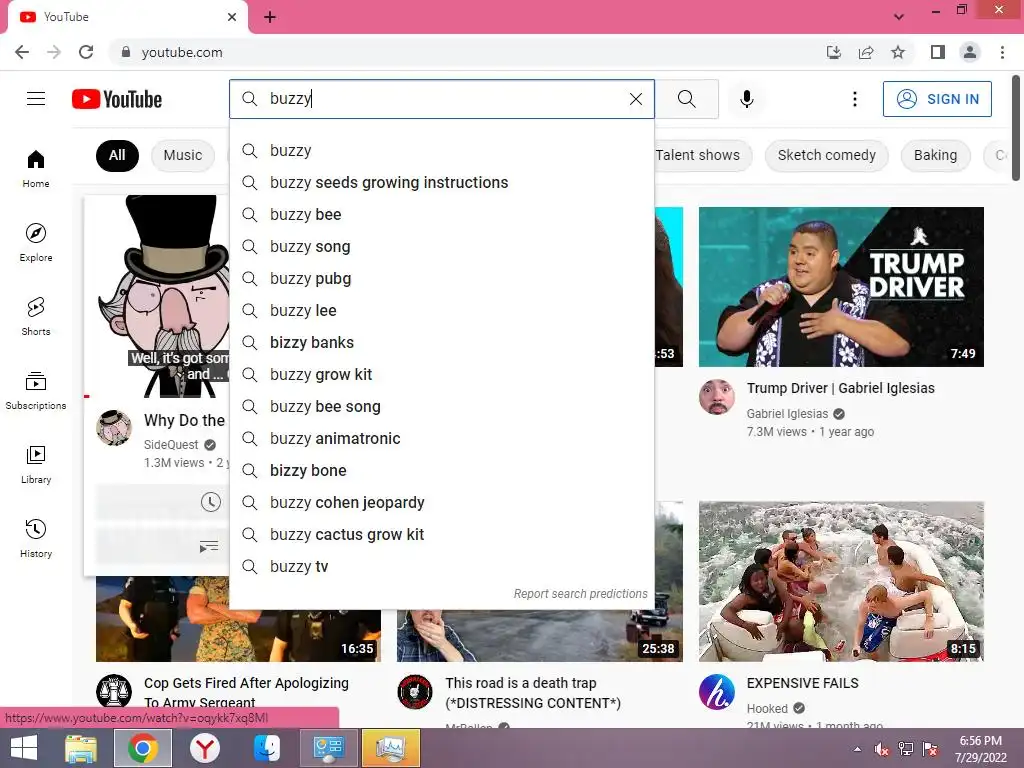The image size is (1024, 768).
Task: Bookmark this page with the star icon
Action: pyautogui.click(x=898, y=52)
